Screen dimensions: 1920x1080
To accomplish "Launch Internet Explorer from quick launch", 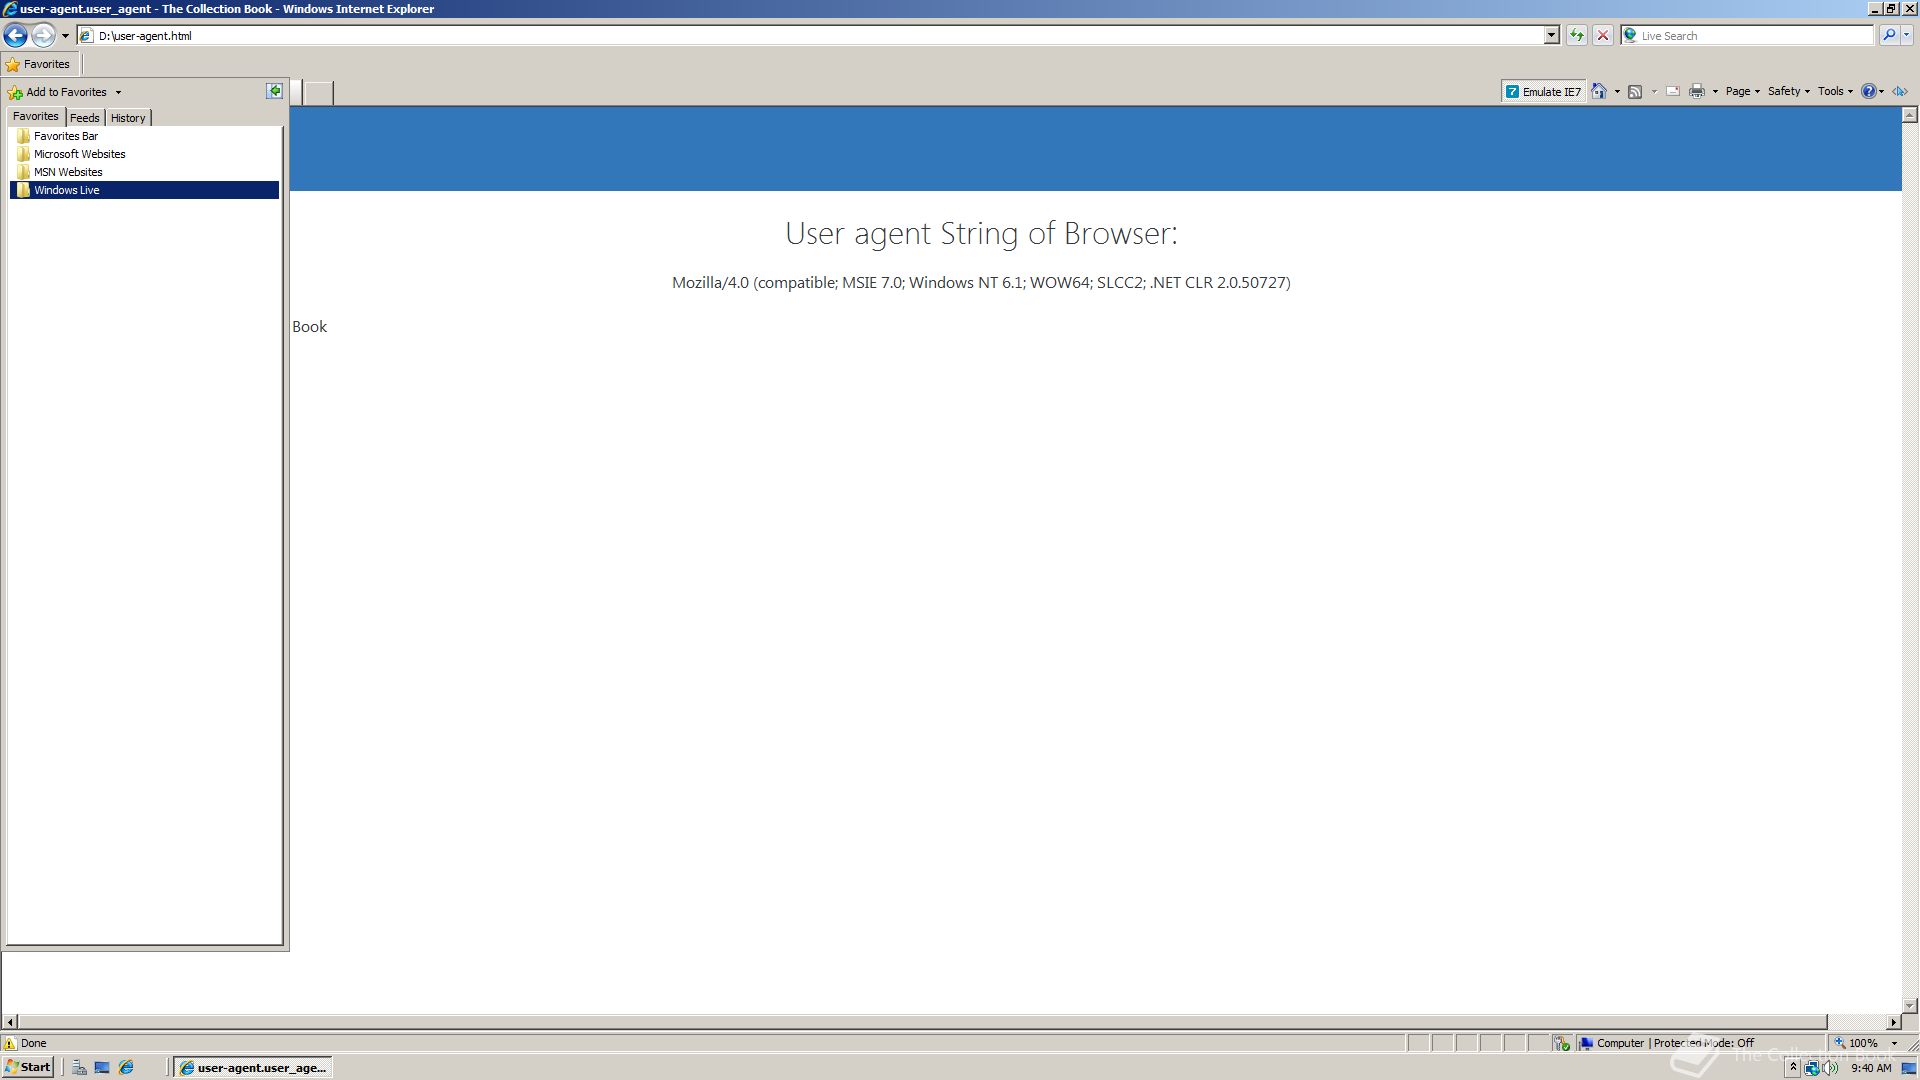I will coord(126,1068).
